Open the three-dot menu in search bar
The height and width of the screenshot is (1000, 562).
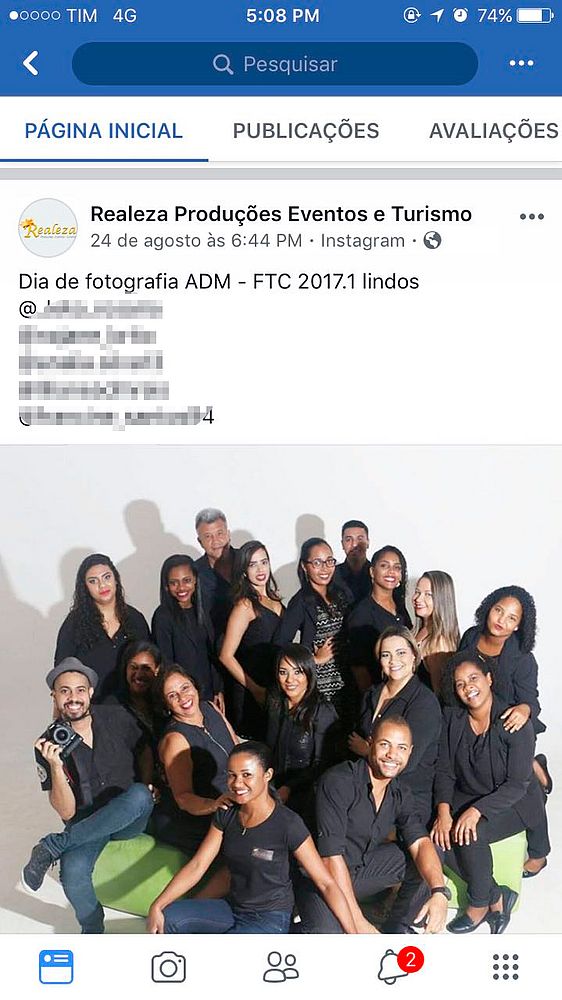(521, 63)
